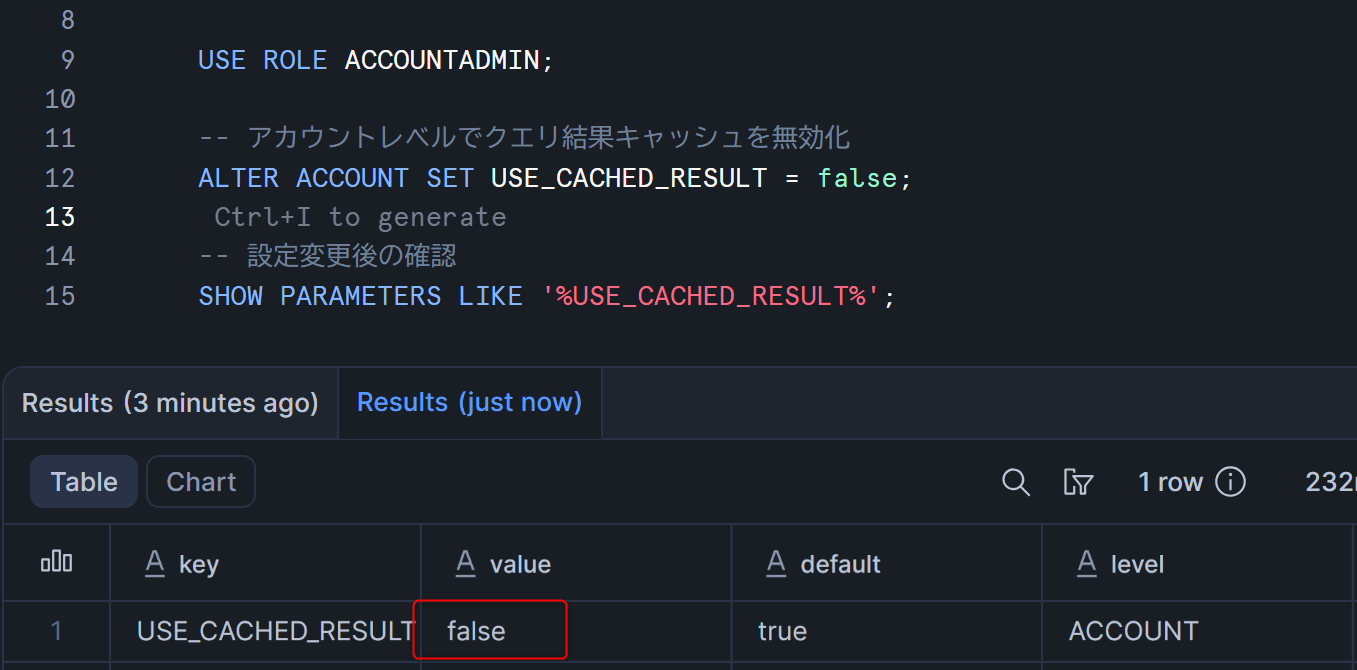This screenshot has height=670, width=1357.
Task: Open the results search icon
Action: click(x=1015, y=482)
